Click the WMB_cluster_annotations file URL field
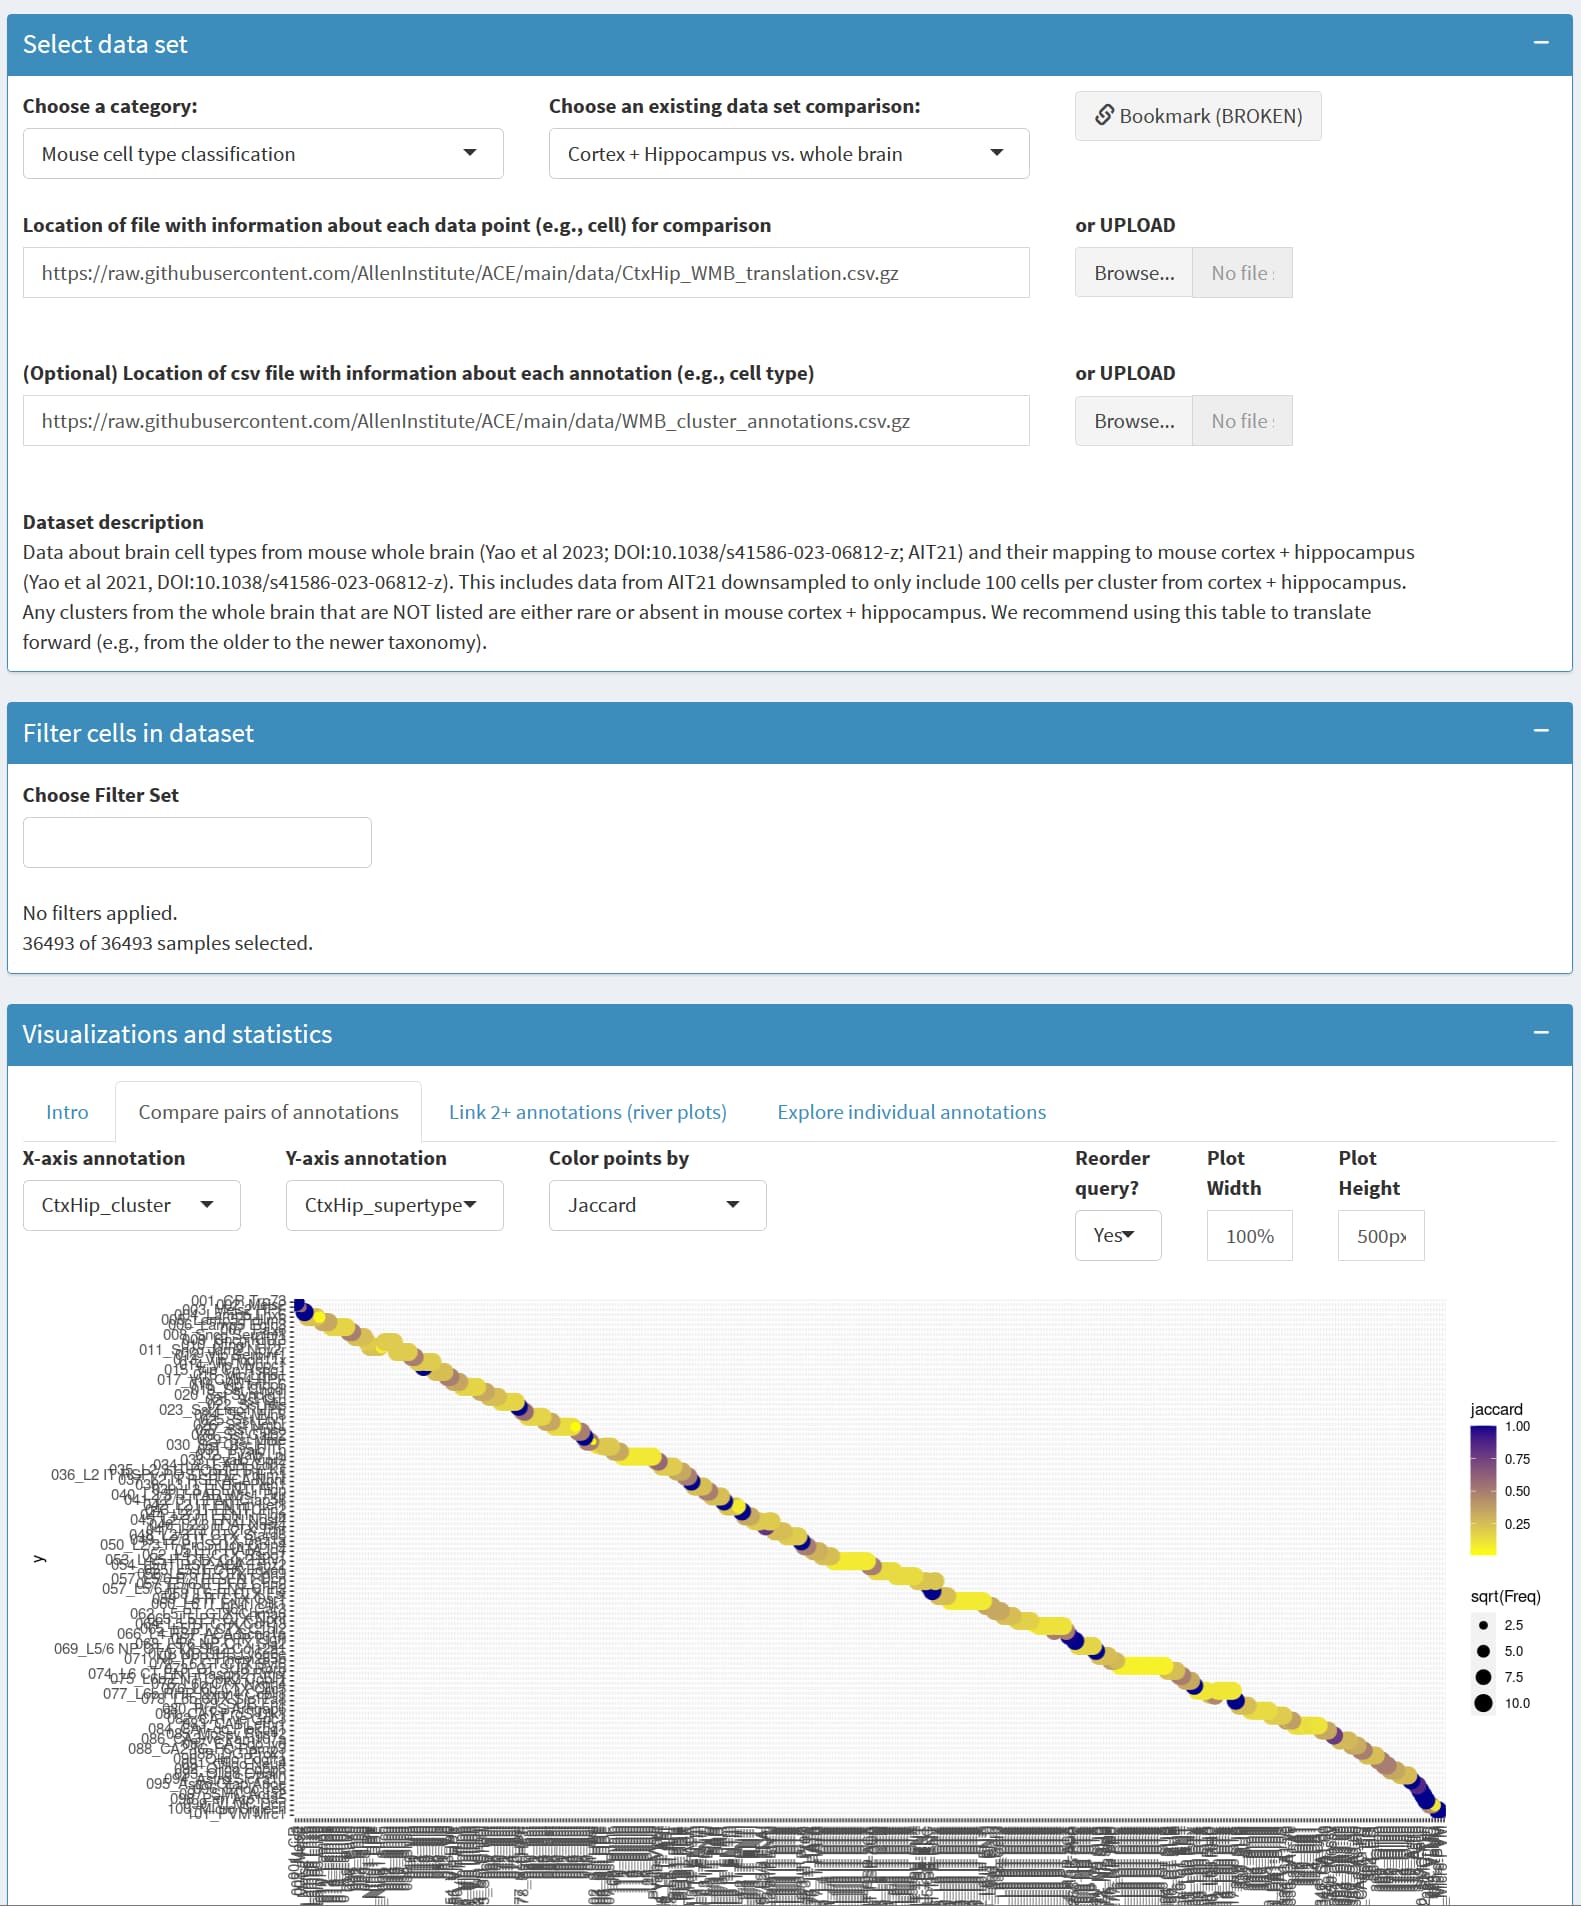This screenshot has height=1906, width=1581. (x=526, y=421)
